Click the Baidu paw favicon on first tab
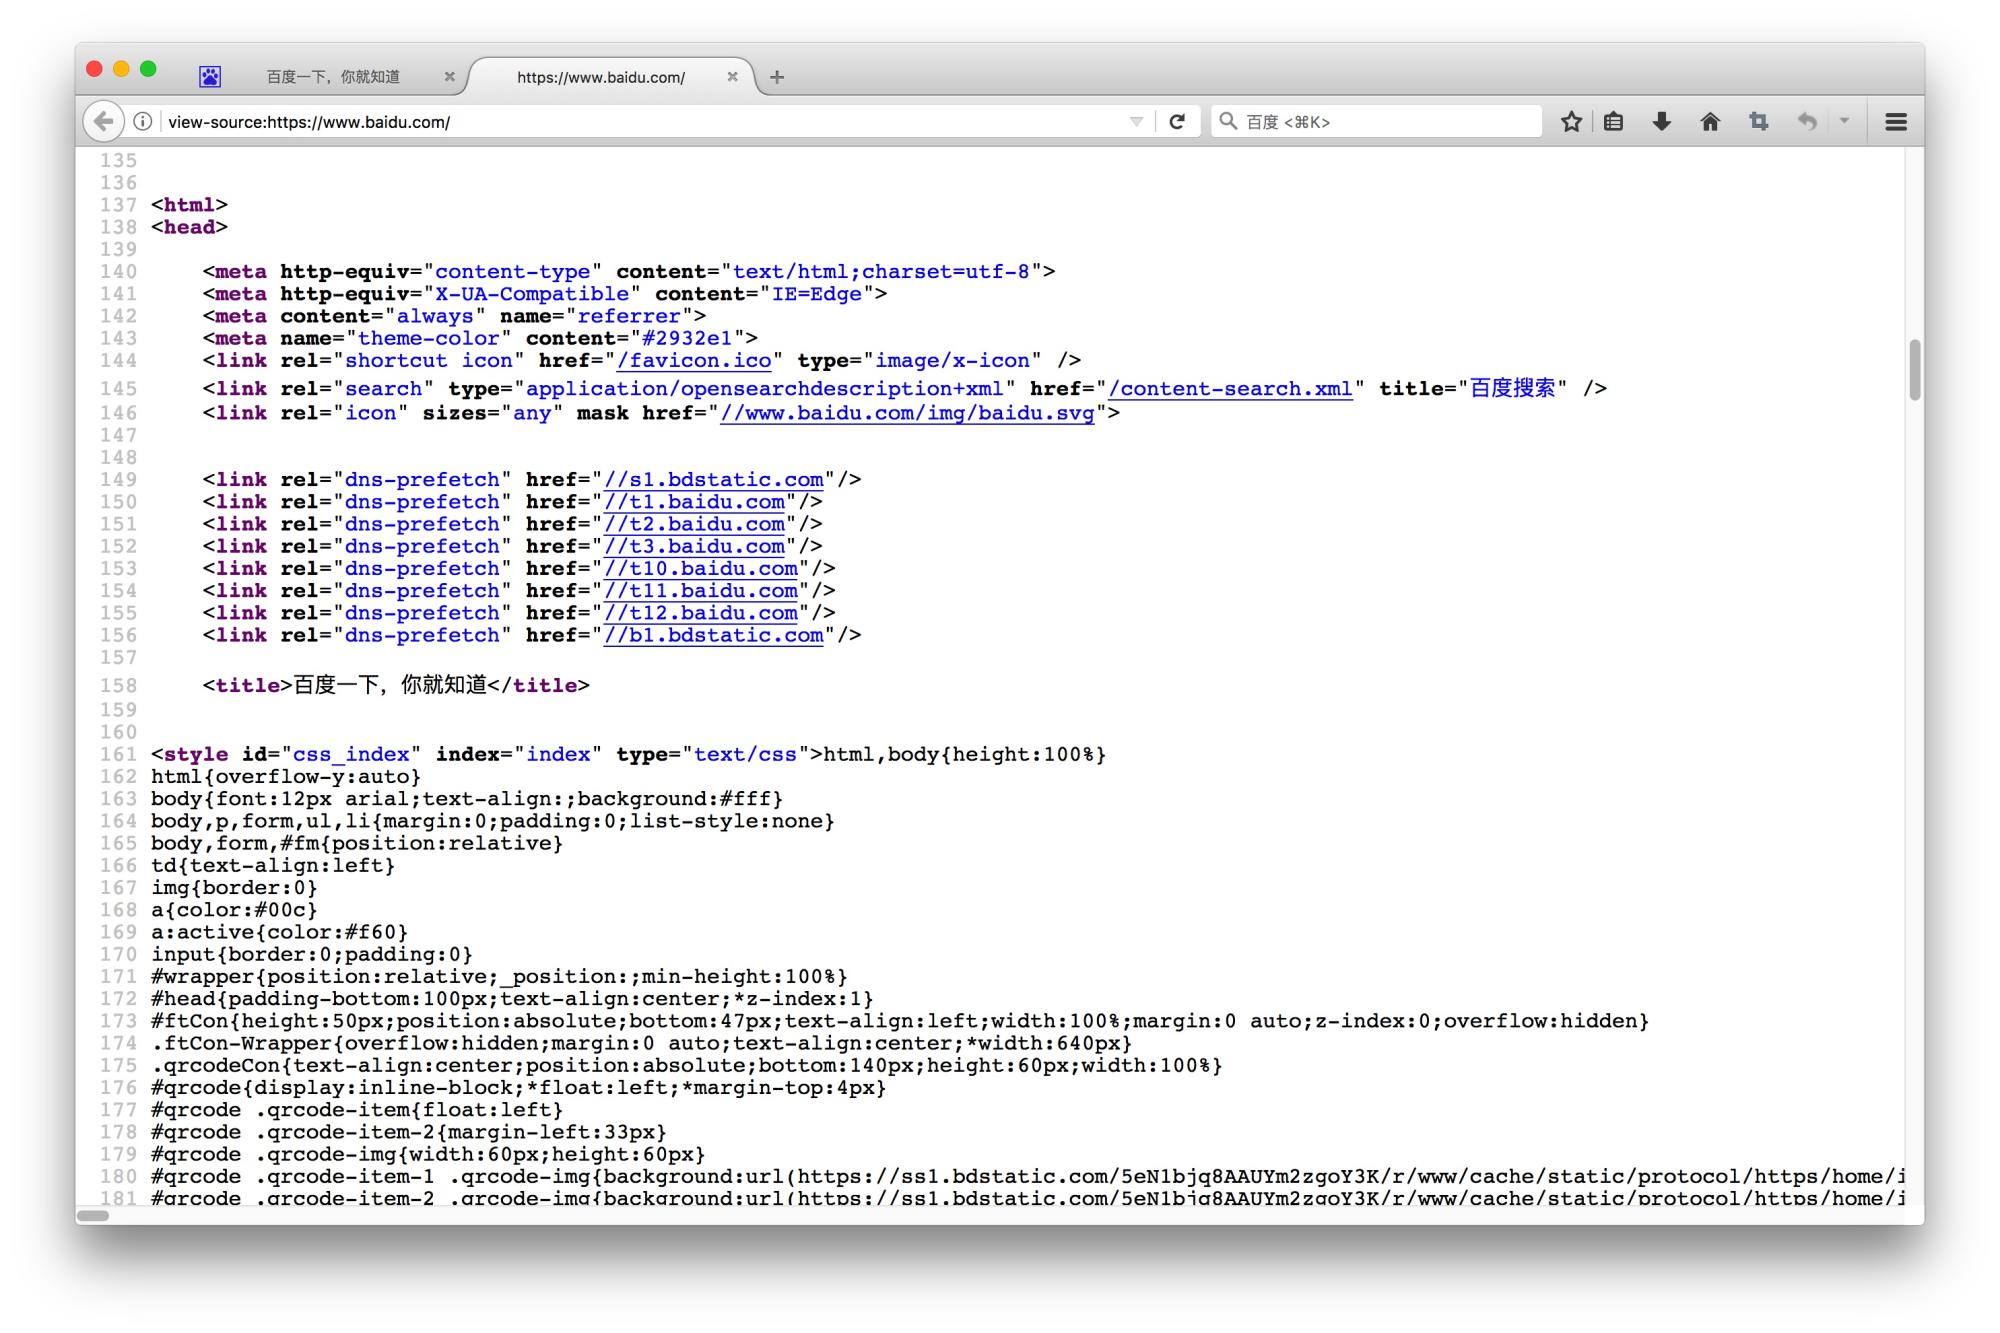The width and height of the screenshot is (2000, 1333). 210,76
